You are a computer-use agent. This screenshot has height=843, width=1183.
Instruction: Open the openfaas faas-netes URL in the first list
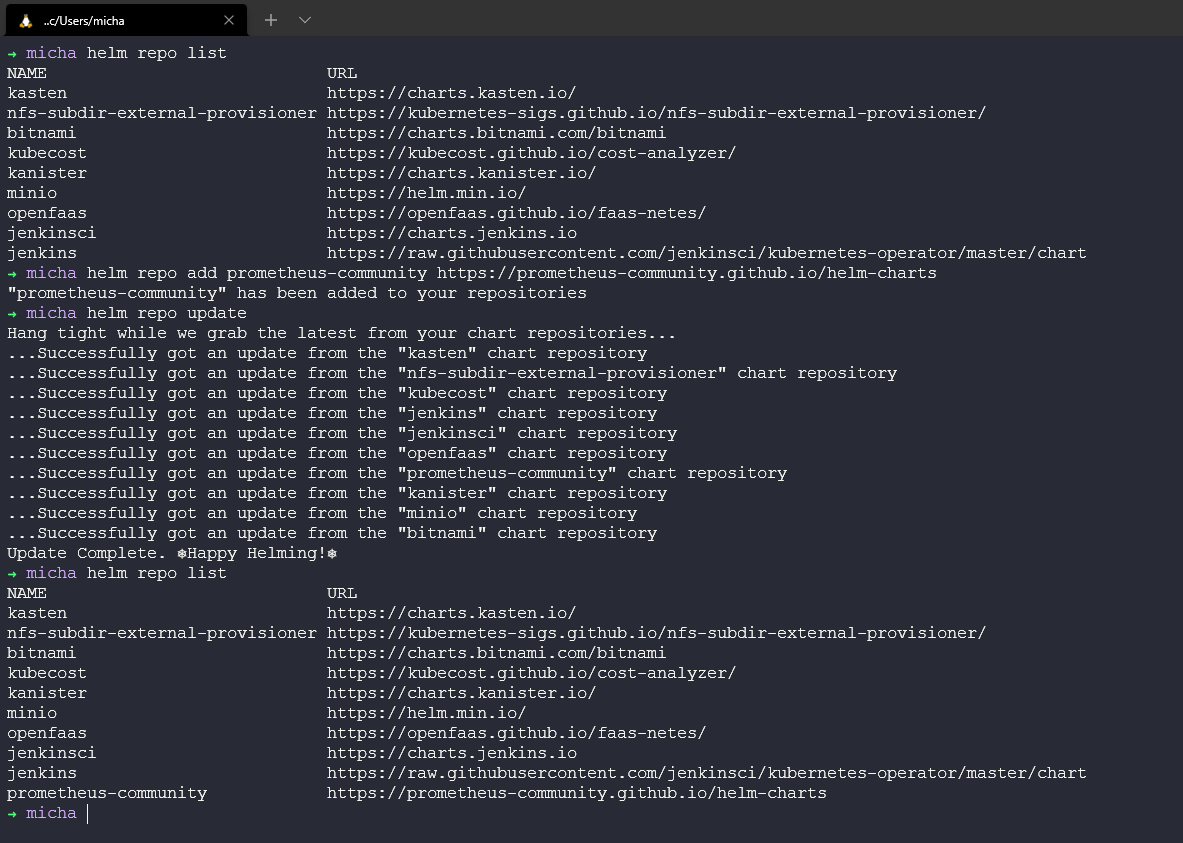coord(516,213)
